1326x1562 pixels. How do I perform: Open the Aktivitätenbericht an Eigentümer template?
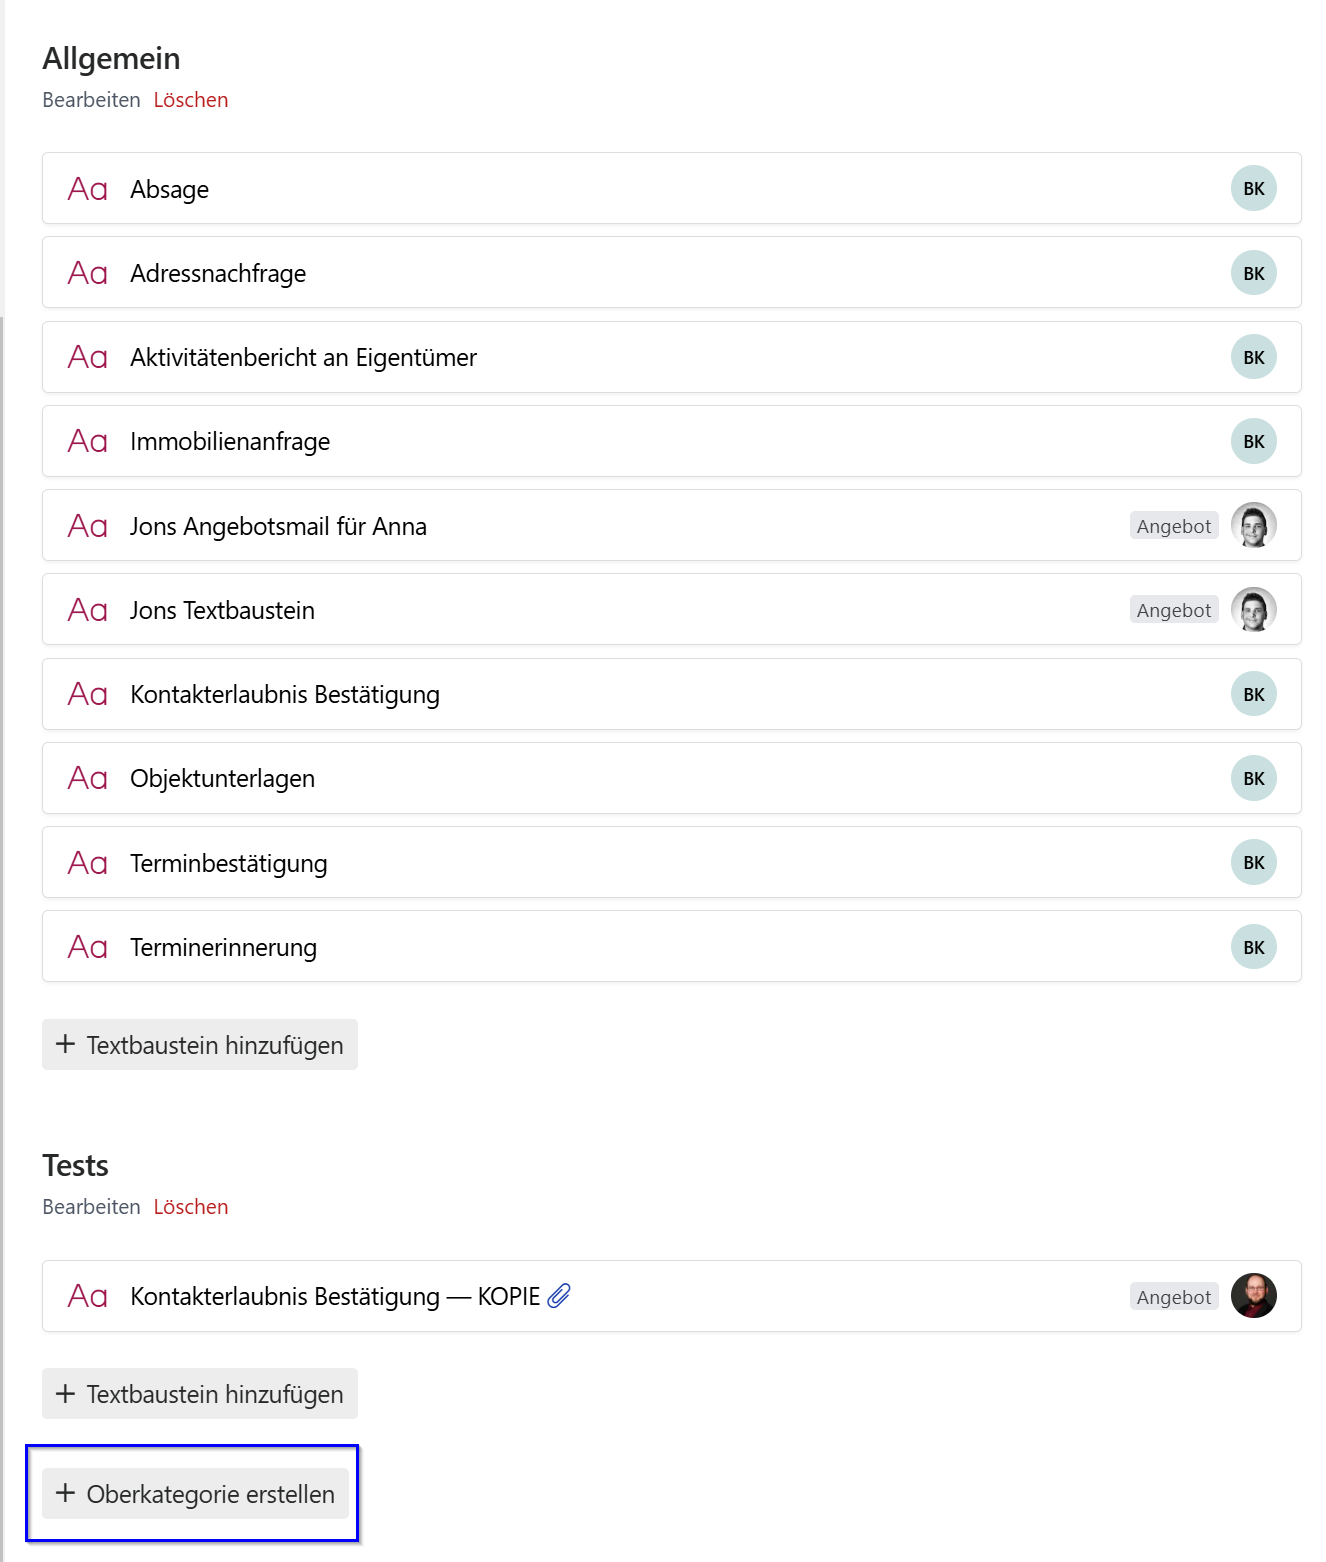(671, 357)
